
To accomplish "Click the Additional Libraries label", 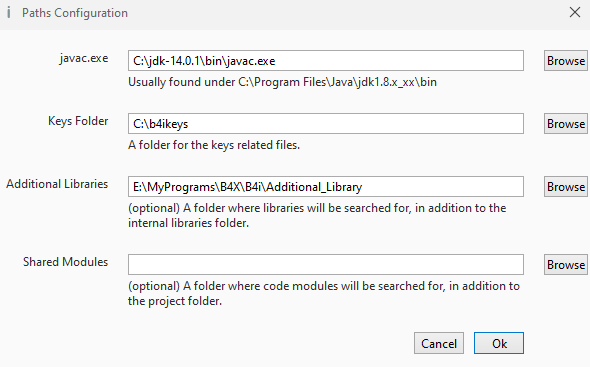I will [57, 184].
